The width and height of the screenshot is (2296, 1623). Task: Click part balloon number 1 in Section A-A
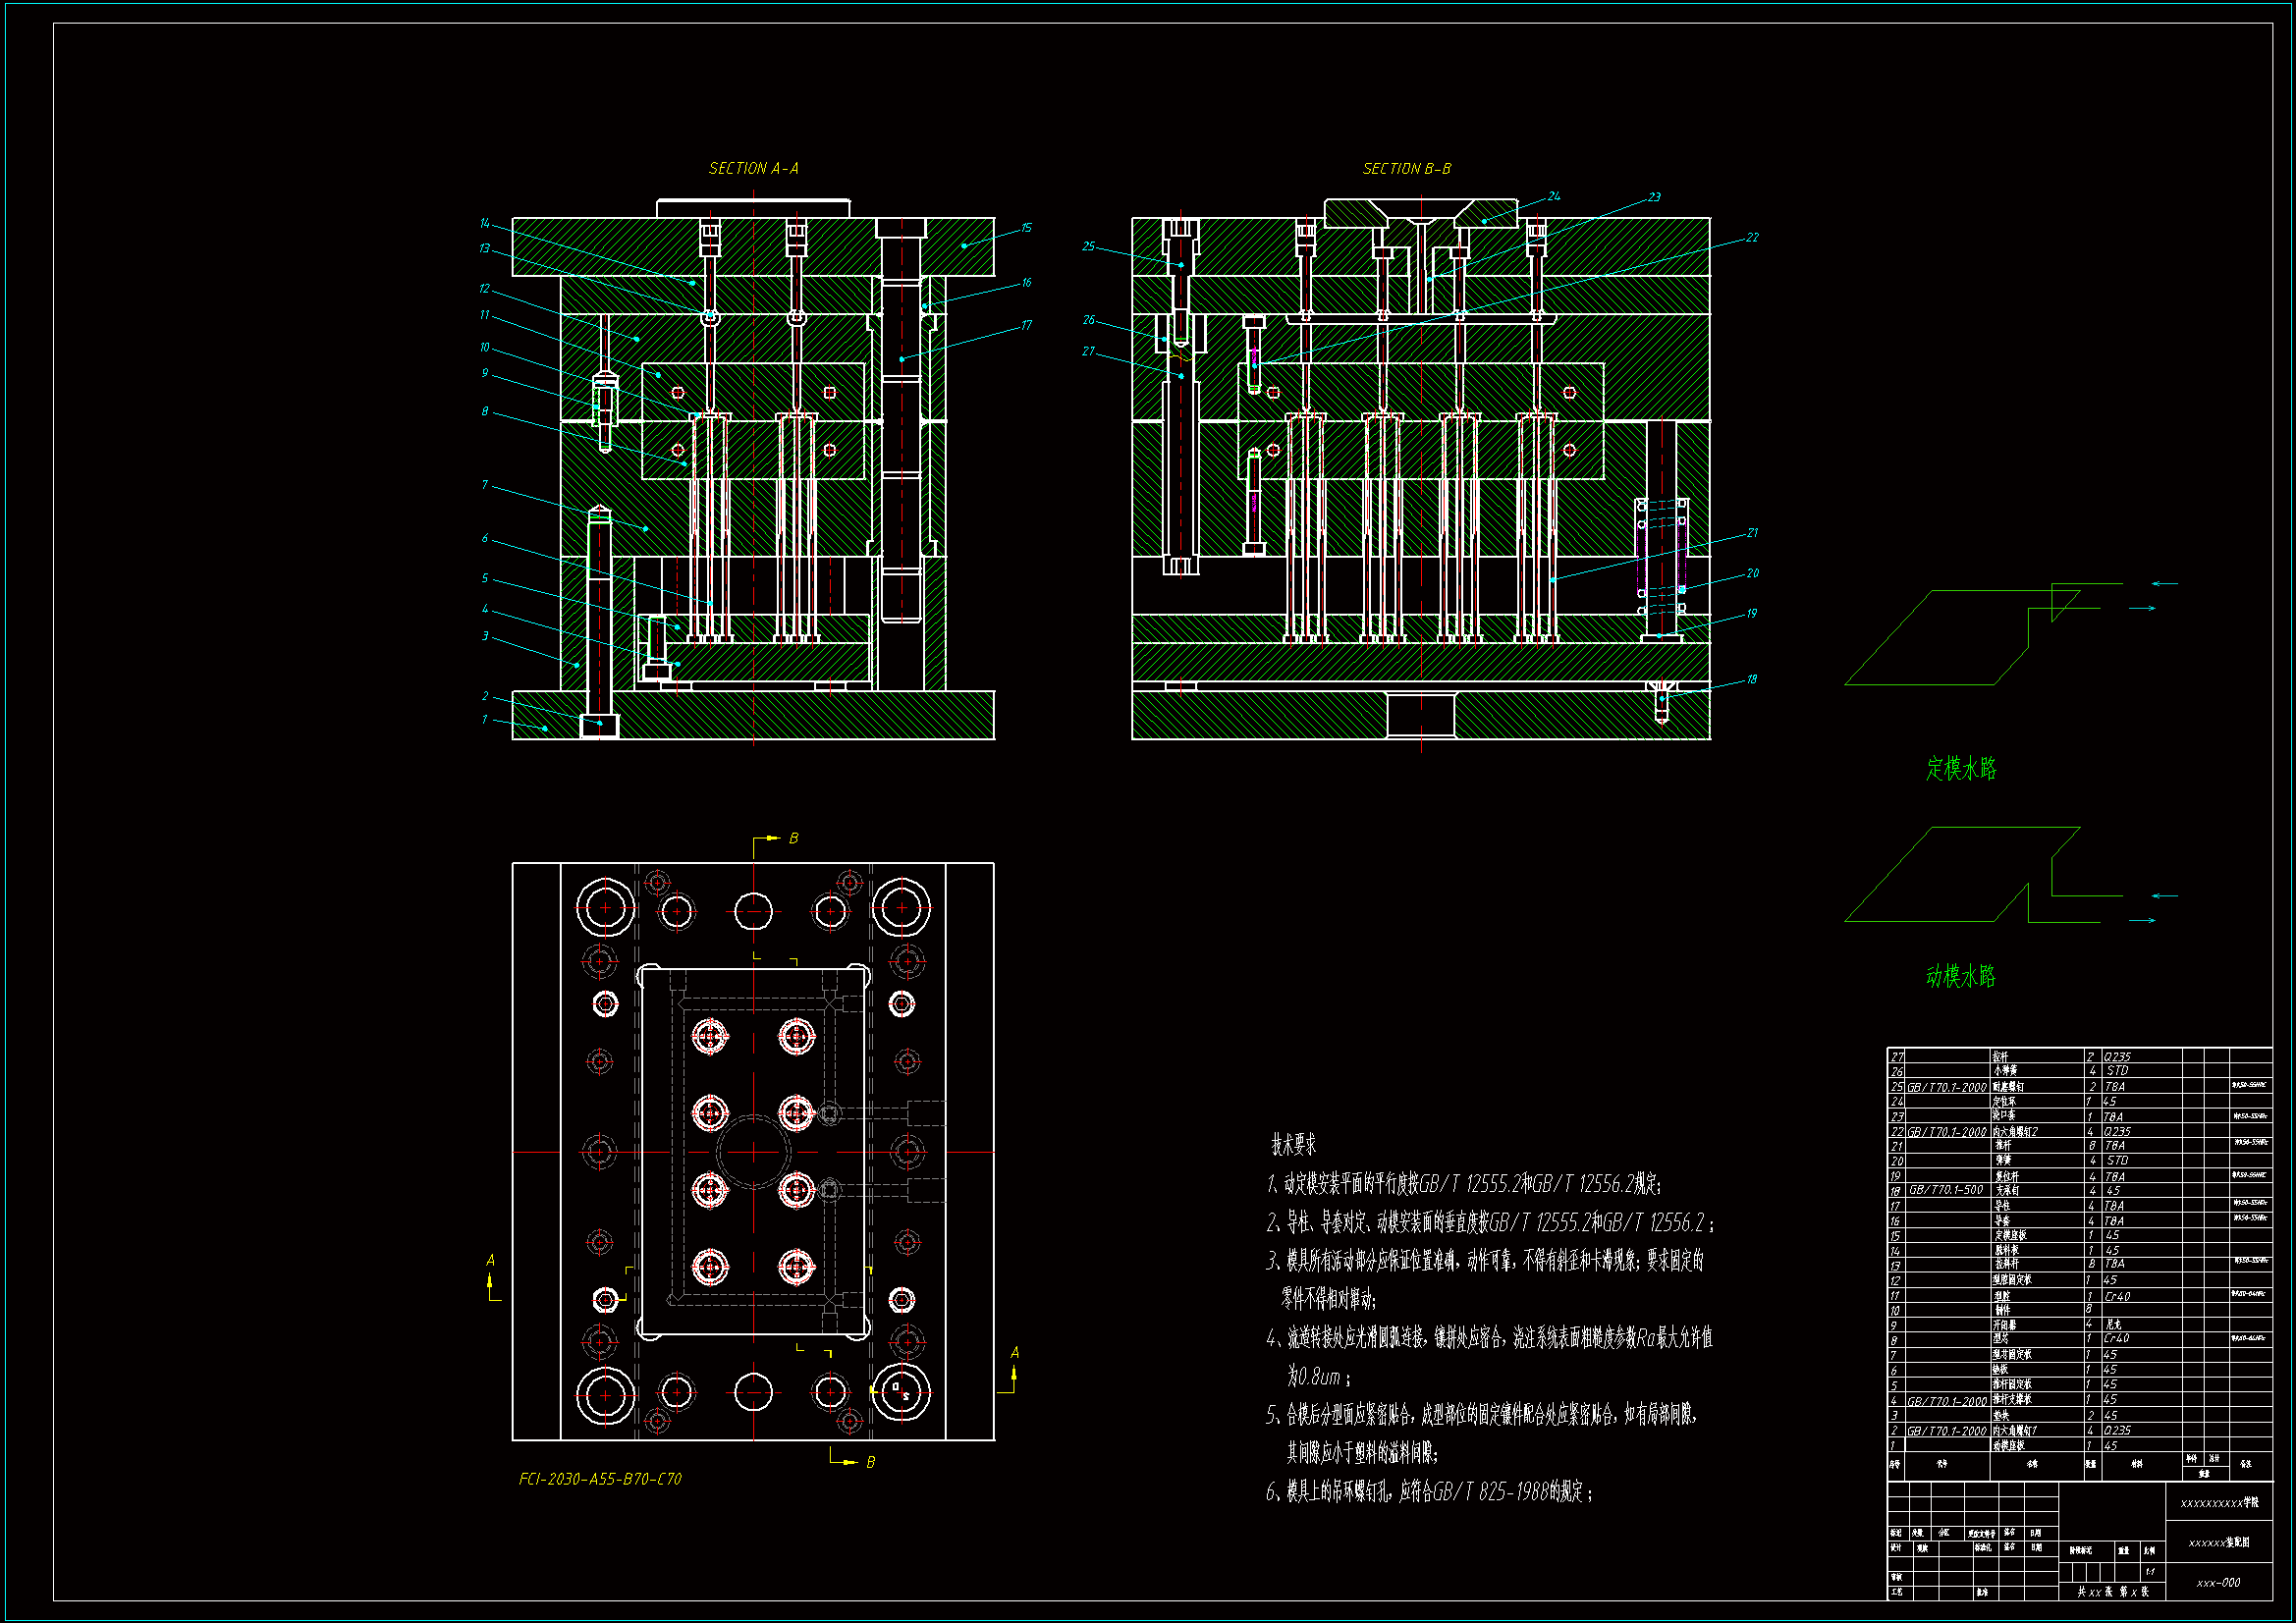point(485,719)
